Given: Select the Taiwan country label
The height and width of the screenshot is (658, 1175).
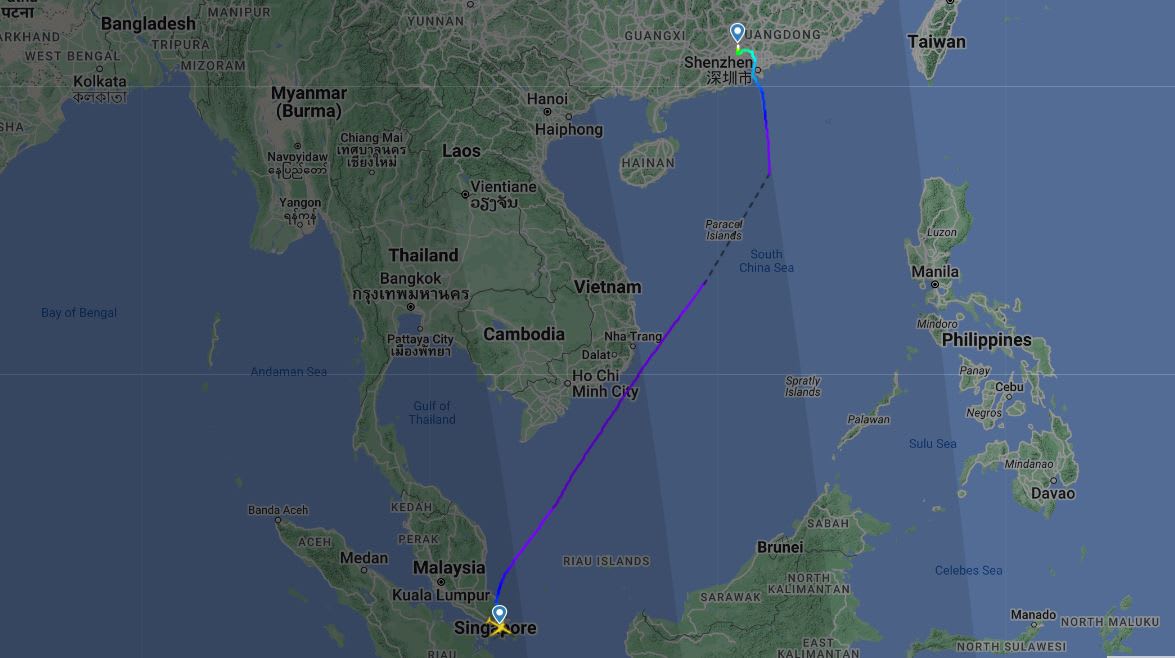Looking at the screenshot, I should (936, 42).
